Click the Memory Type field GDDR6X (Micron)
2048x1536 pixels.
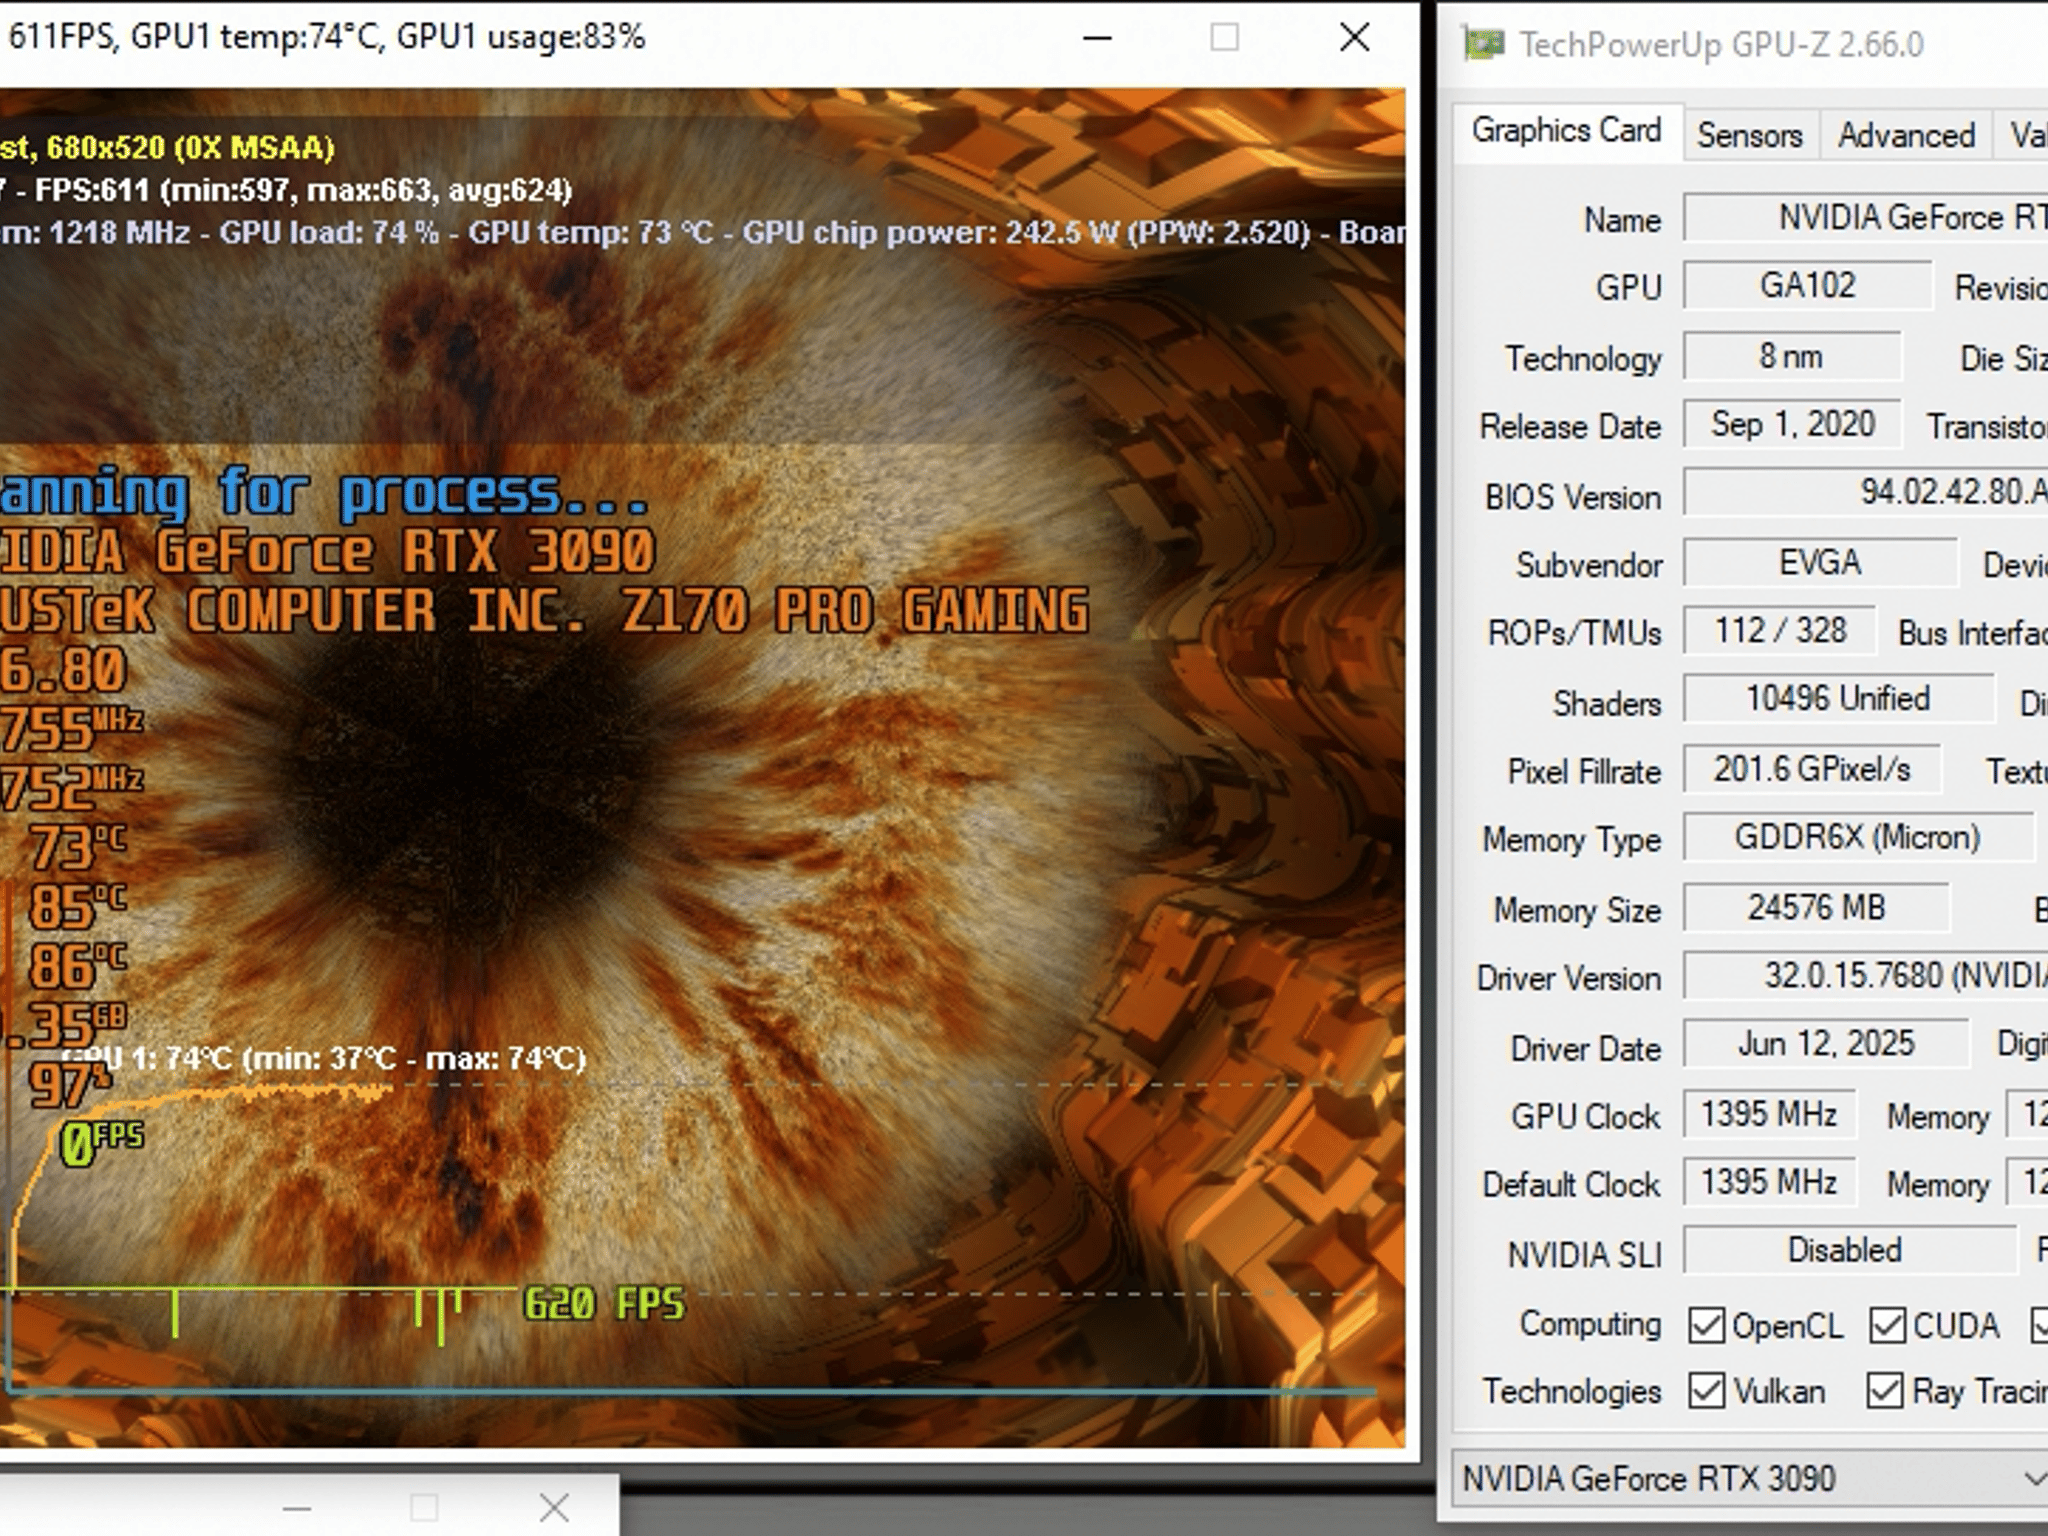pyautogui.click(x=1858, y=837)
